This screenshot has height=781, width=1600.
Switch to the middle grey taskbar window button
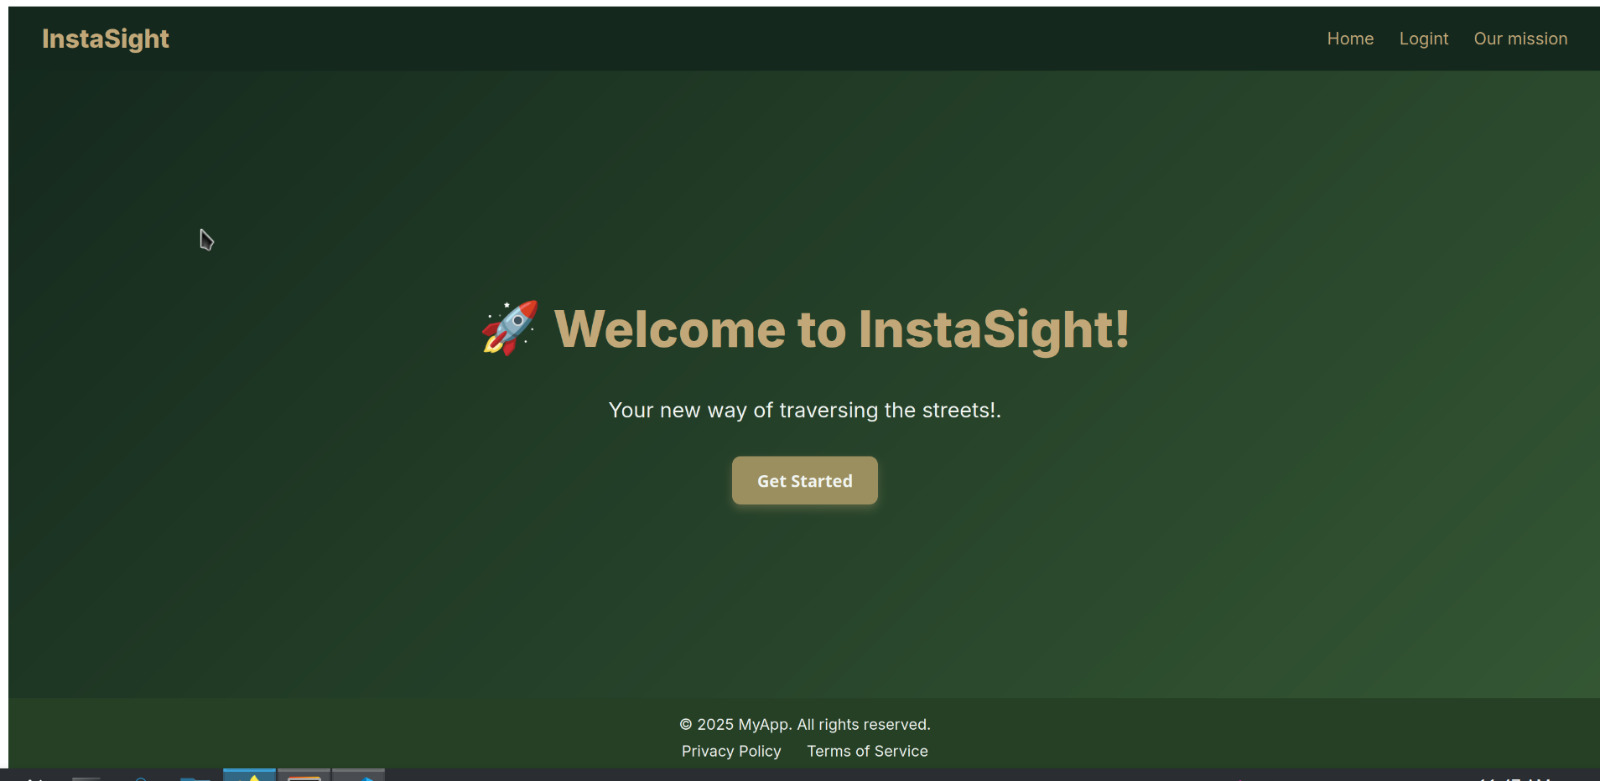(x=304, y=775)
